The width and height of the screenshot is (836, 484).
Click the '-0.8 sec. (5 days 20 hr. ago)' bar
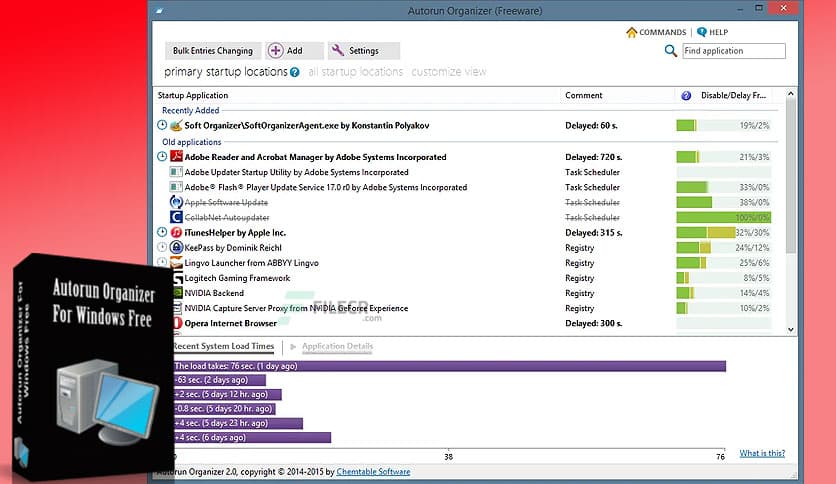point(224,409)
